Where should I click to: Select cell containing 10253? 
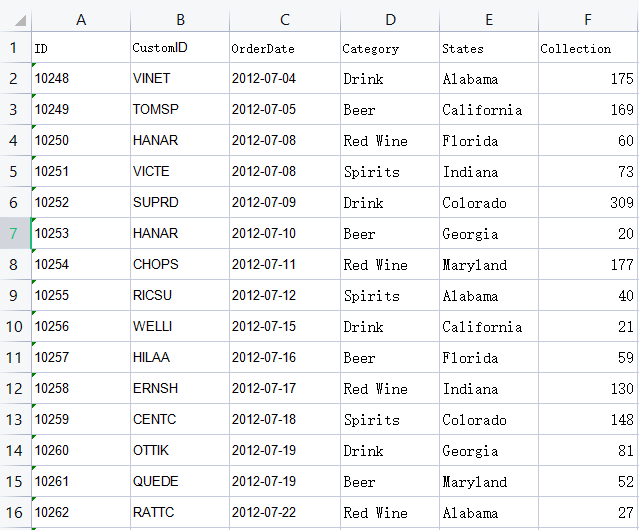tap(81, 233)
